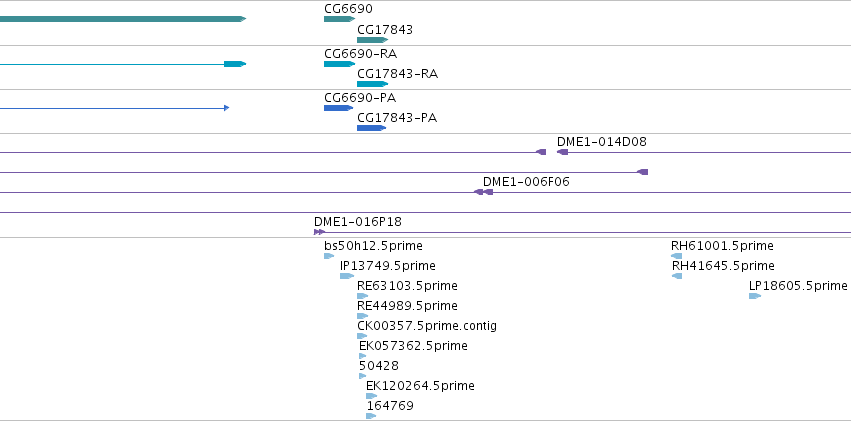The width and height of the screenshot is (851, 421).
Task: Select the bs50h12.5prime EST arrow
Action: (329, 256)
